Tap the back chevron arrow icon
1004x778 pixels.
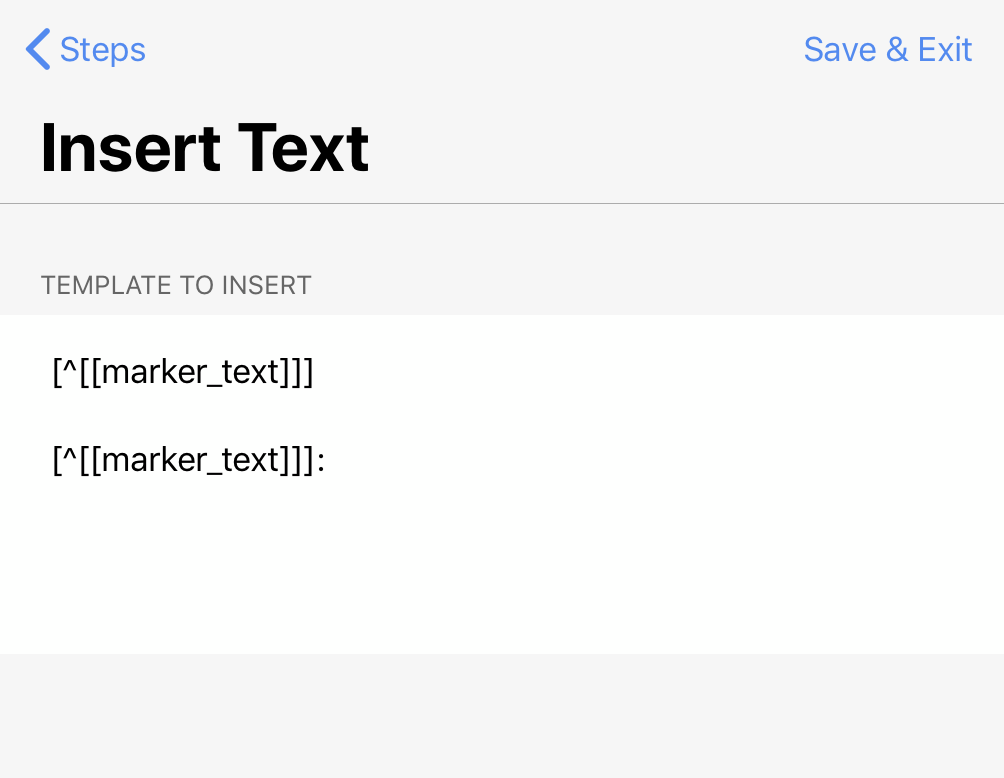(x=38, y=49)
